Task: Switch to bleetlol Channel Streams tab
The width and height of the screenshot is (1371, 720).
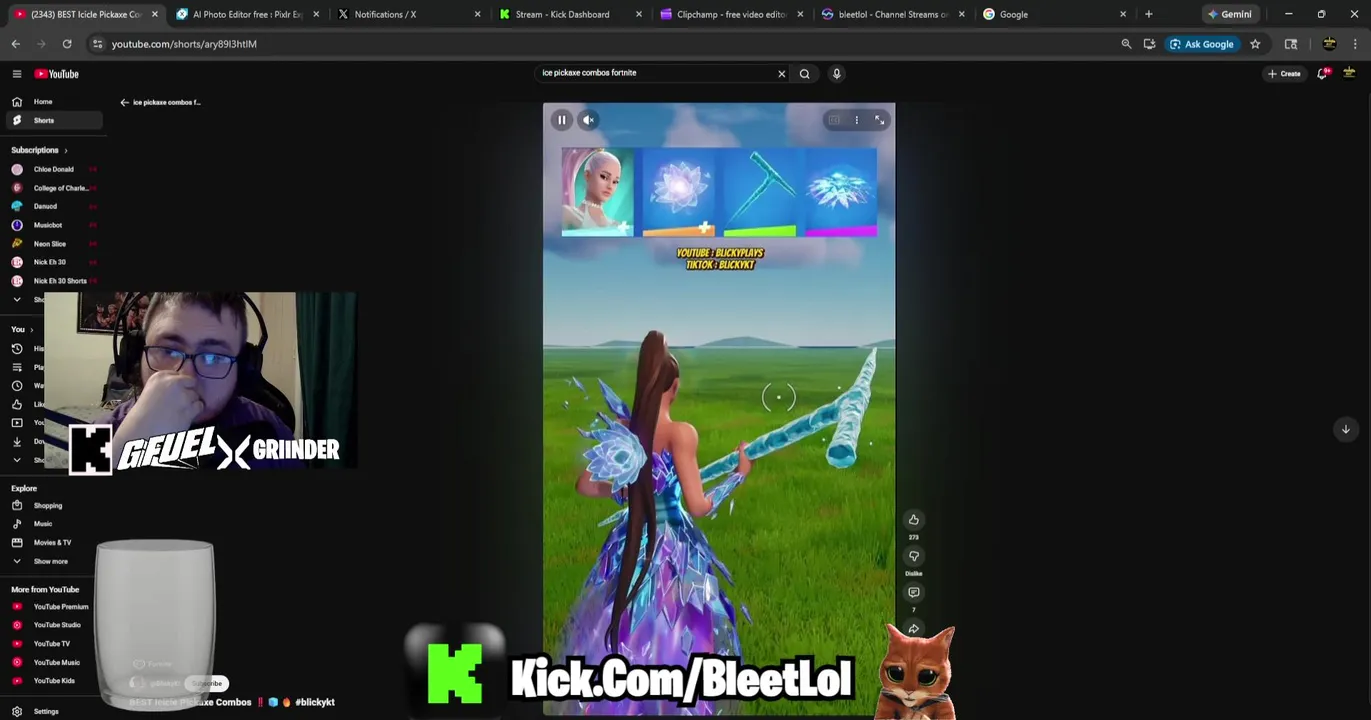Action: coord(893,14)
